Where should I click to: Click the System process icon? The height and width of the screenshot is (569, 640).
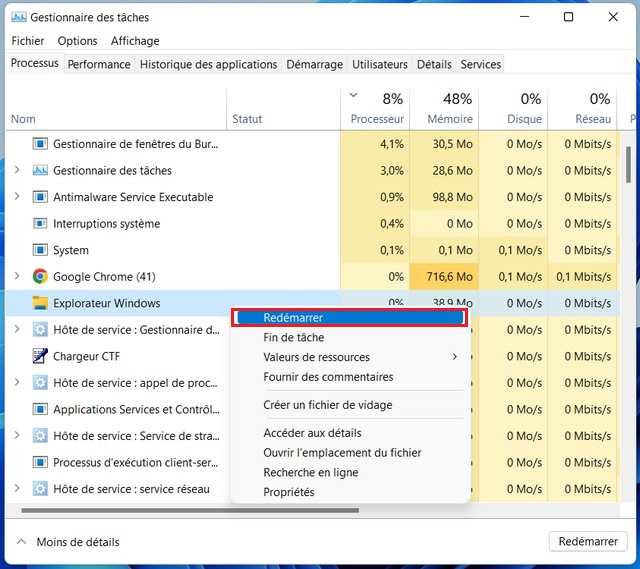coord(40,250)
